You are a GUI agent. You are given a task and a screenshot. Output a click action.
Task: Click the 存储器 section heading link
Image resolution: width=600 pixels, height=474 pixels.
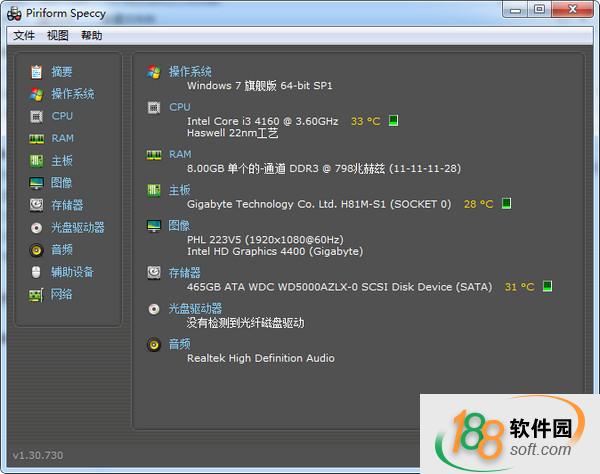(184, 272)
